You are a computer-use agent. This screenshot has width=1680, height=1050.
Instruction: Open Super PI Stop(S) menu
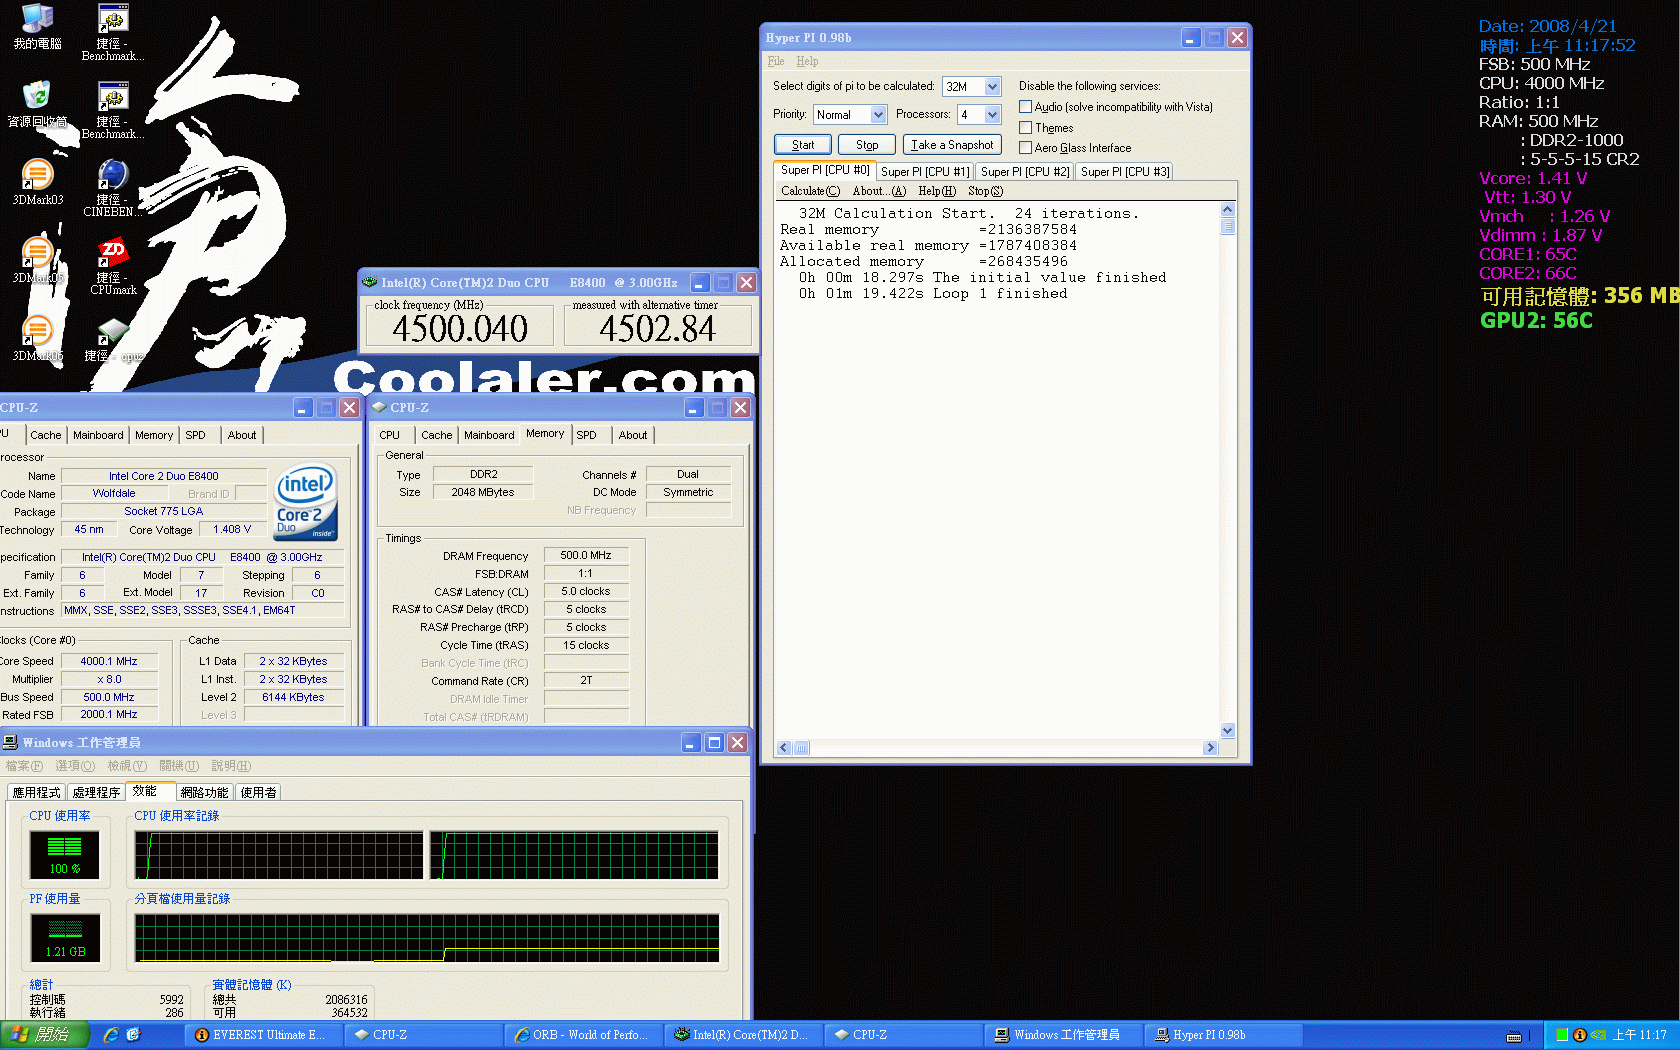click(x=985, y=191)
